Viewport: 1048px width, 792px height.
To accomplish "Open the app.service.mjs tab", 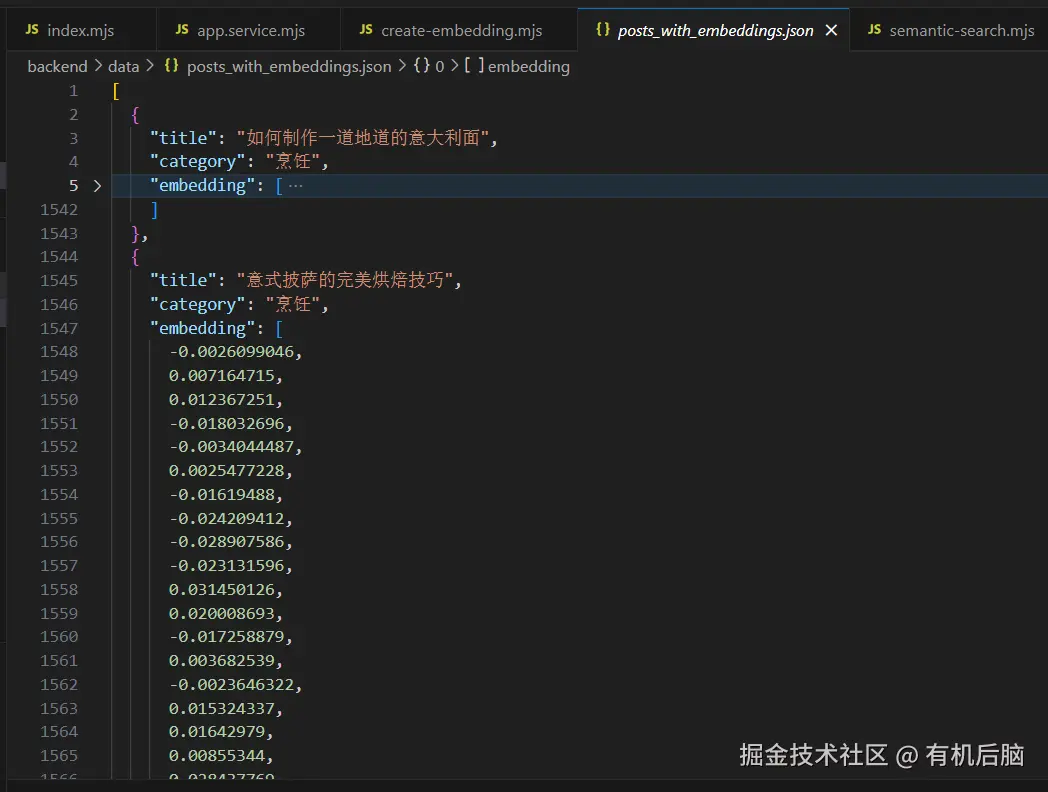I will (249, 30).
